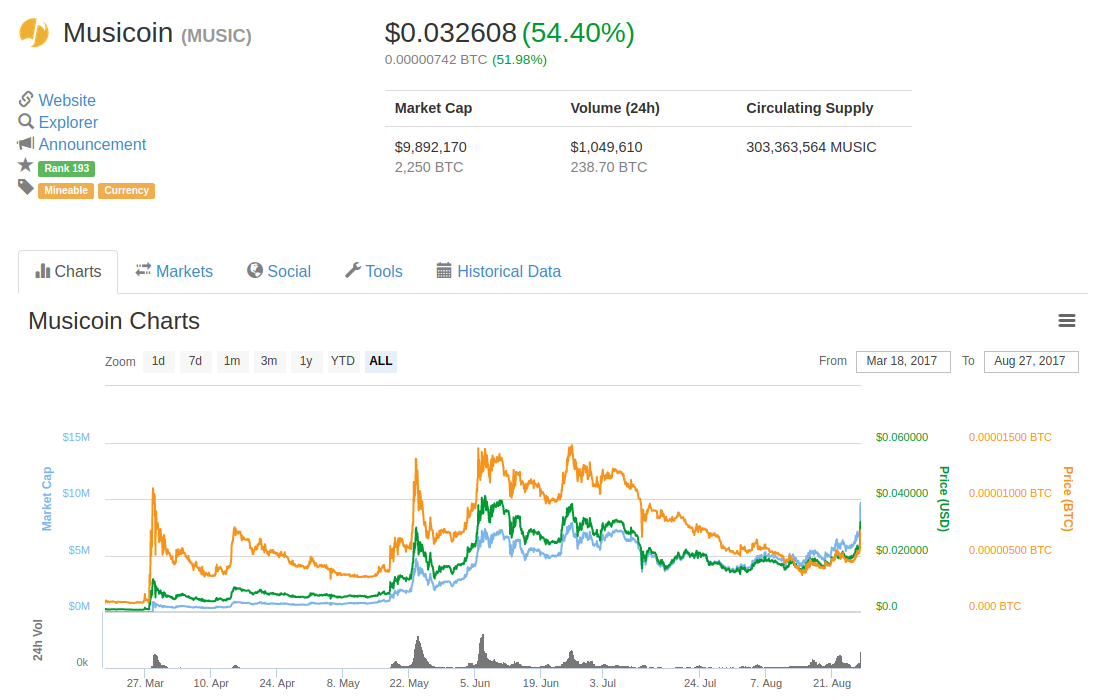
Task: Click the wrench icon beside Tools
Action: pos(353,270)
